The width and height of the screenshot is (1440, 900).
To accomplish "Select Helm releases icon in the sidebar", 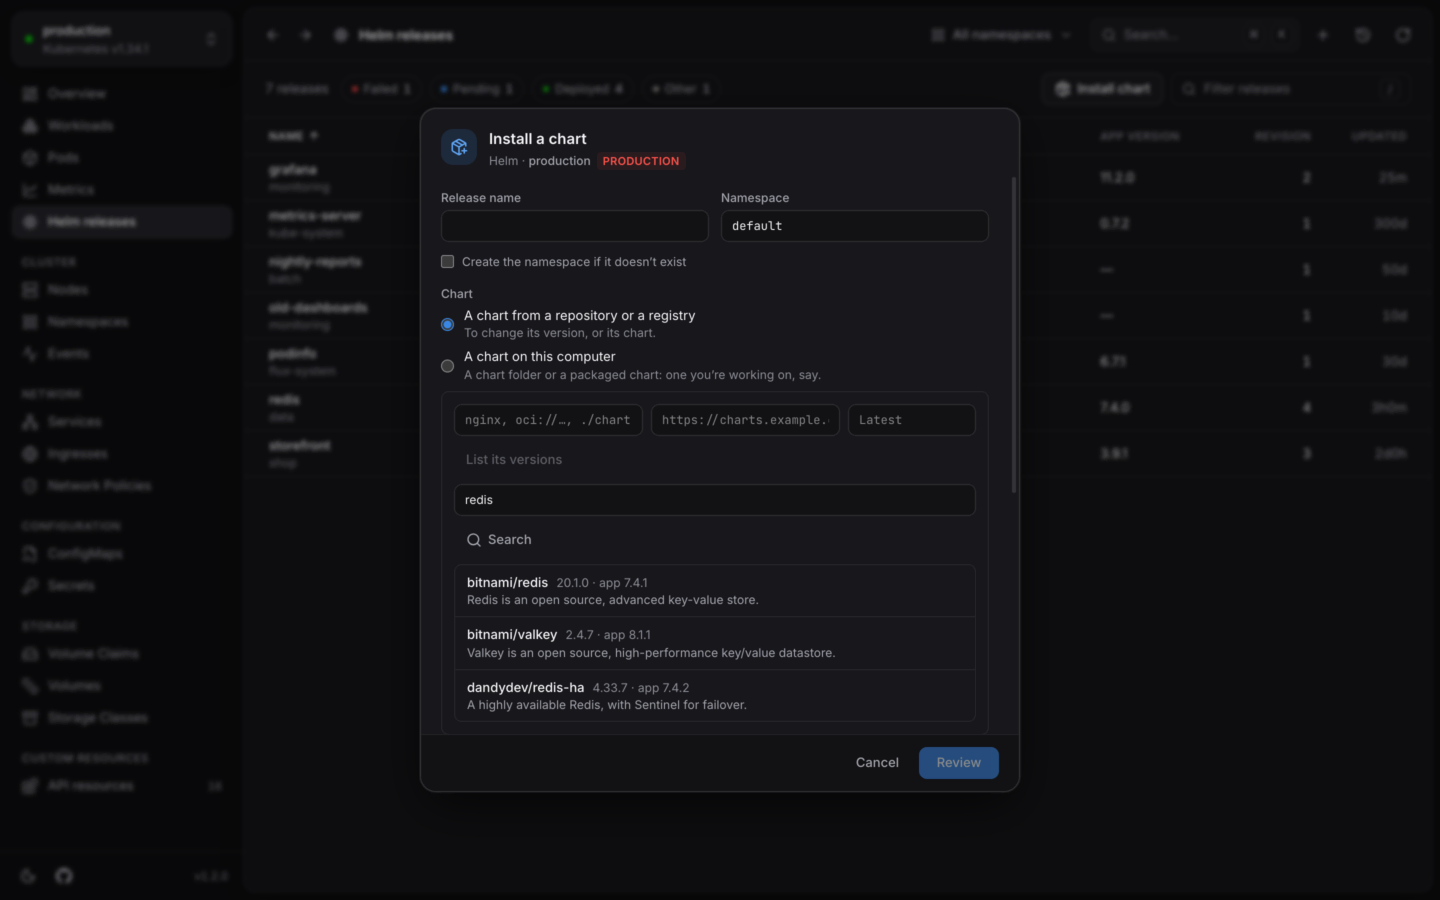I will click(x=30, y=222).
